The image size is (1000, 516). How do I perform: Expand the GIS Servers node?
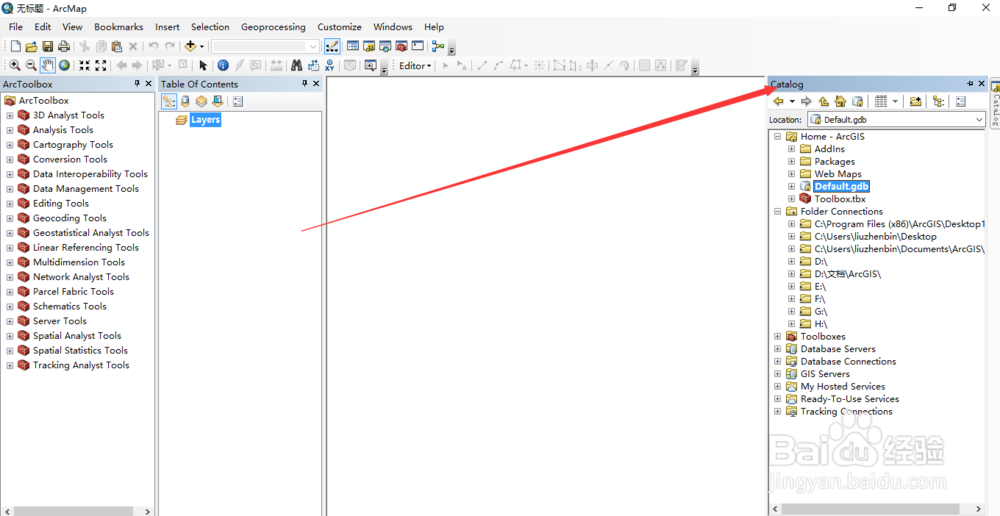click(777, 374)
